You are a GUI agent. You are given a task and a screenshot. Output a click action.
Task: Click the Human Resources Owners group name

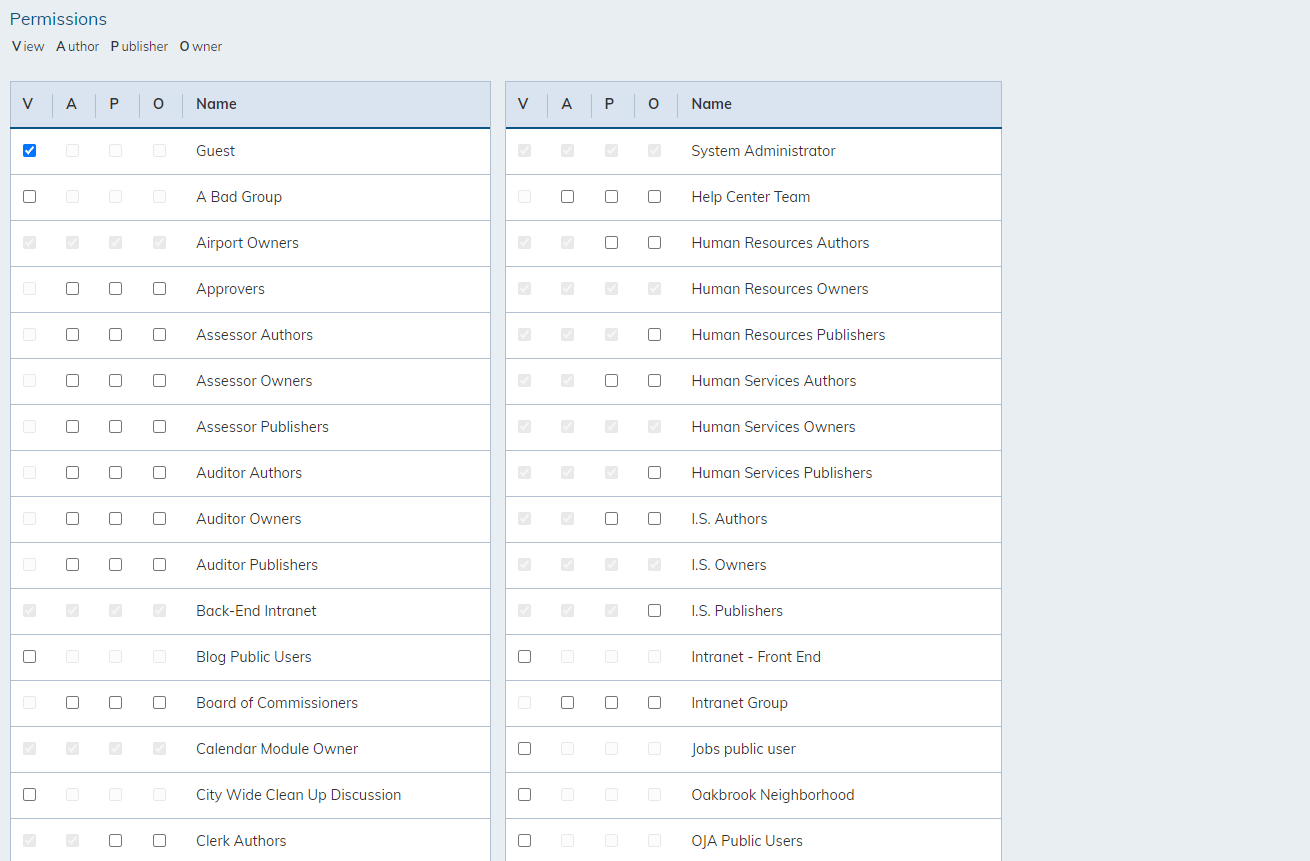tap(780, 289)
